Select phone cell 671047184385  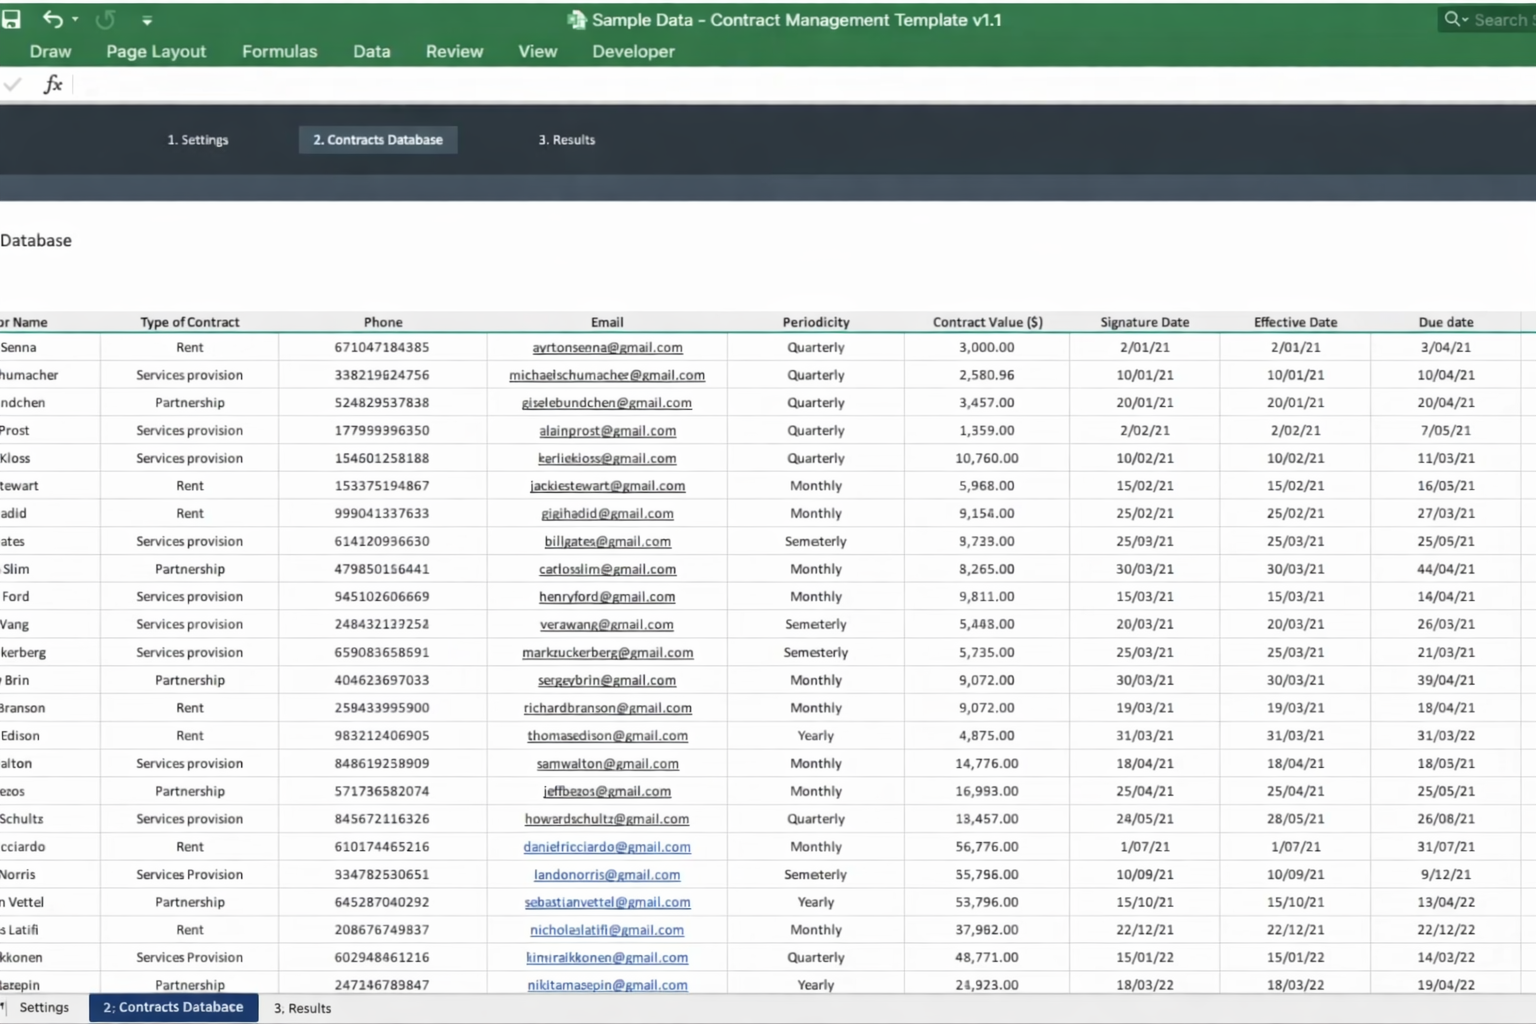coord(382,347)
